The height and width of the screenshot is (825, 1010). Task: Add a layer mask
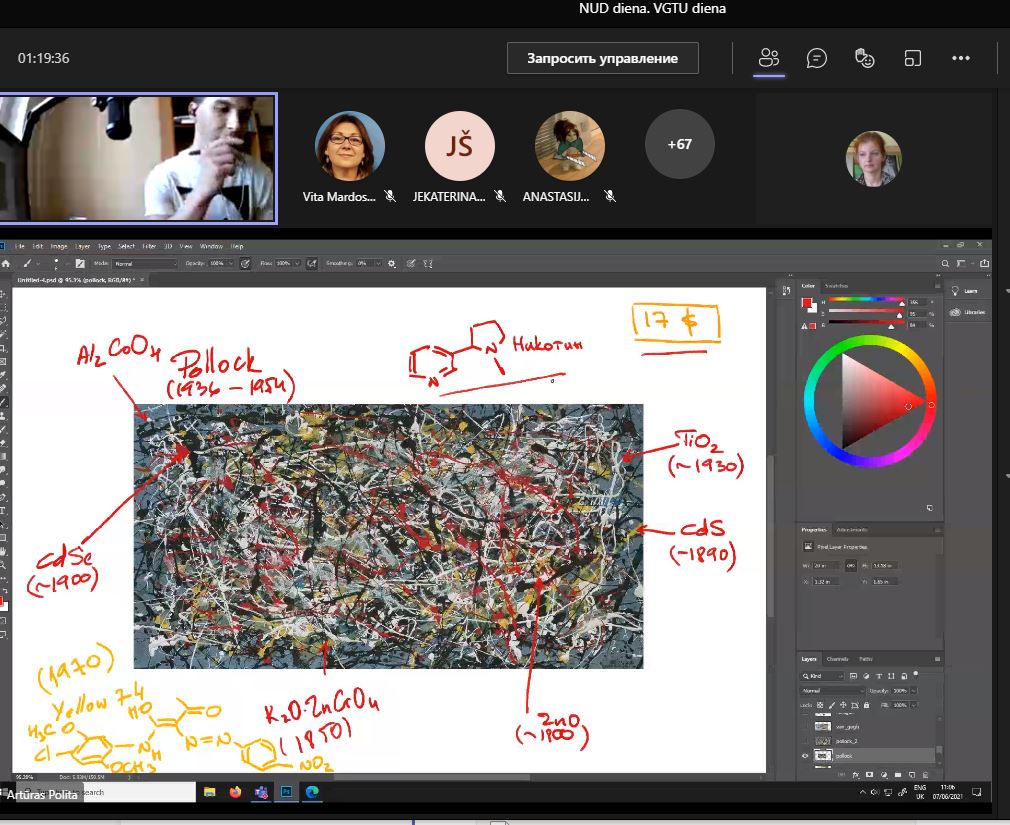point(870,775)
